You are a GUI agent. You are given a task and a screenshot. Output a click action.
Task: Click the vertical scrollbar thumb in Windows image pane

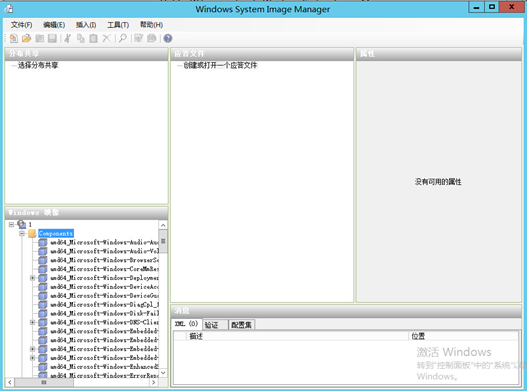[x=163, y=241]
